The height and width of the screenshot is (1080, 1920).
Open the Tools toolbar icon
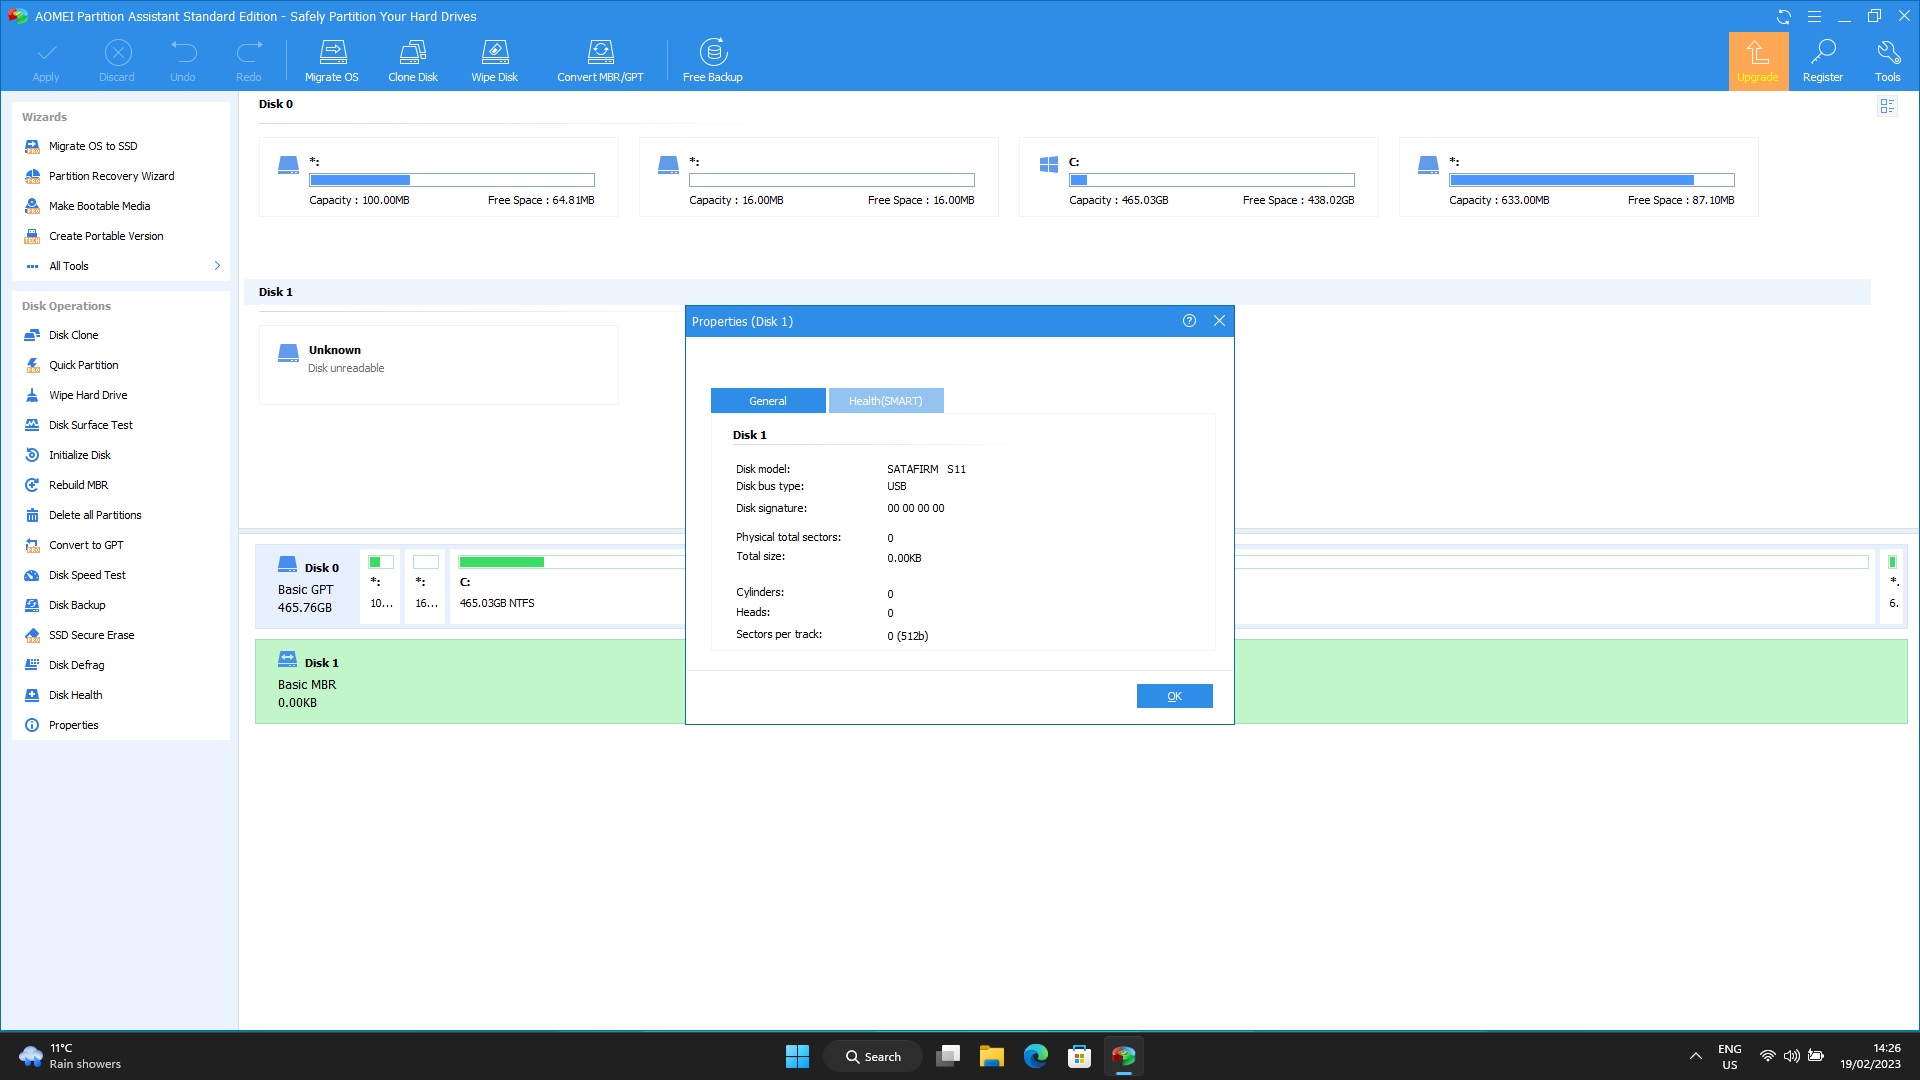pos(1888,61)
